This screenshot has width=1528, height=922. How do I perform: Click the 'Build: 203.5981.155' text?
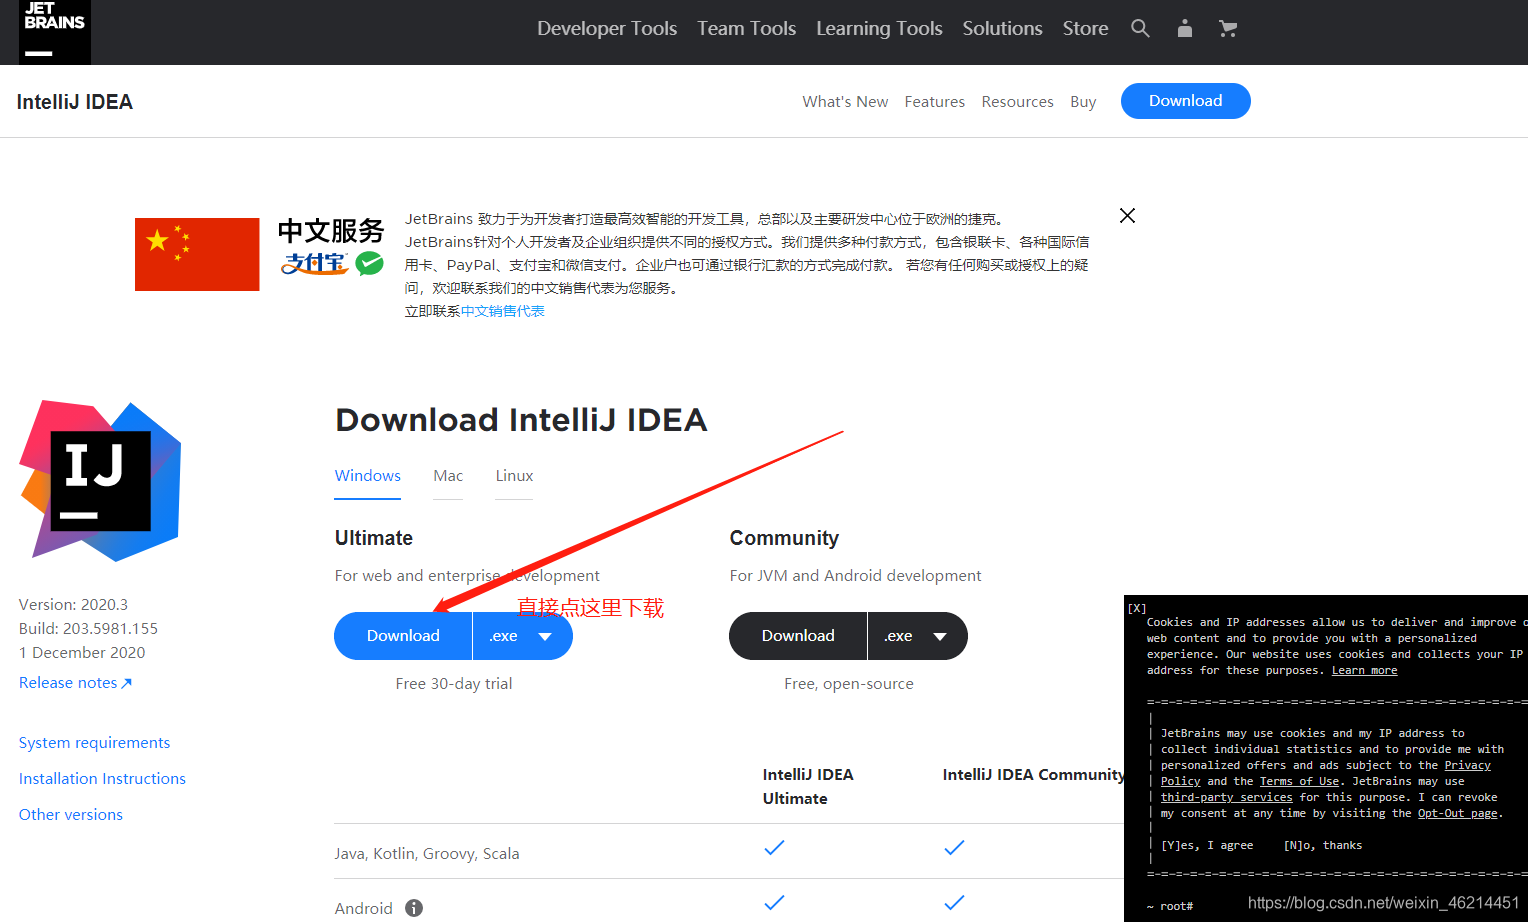coord(88,629)
